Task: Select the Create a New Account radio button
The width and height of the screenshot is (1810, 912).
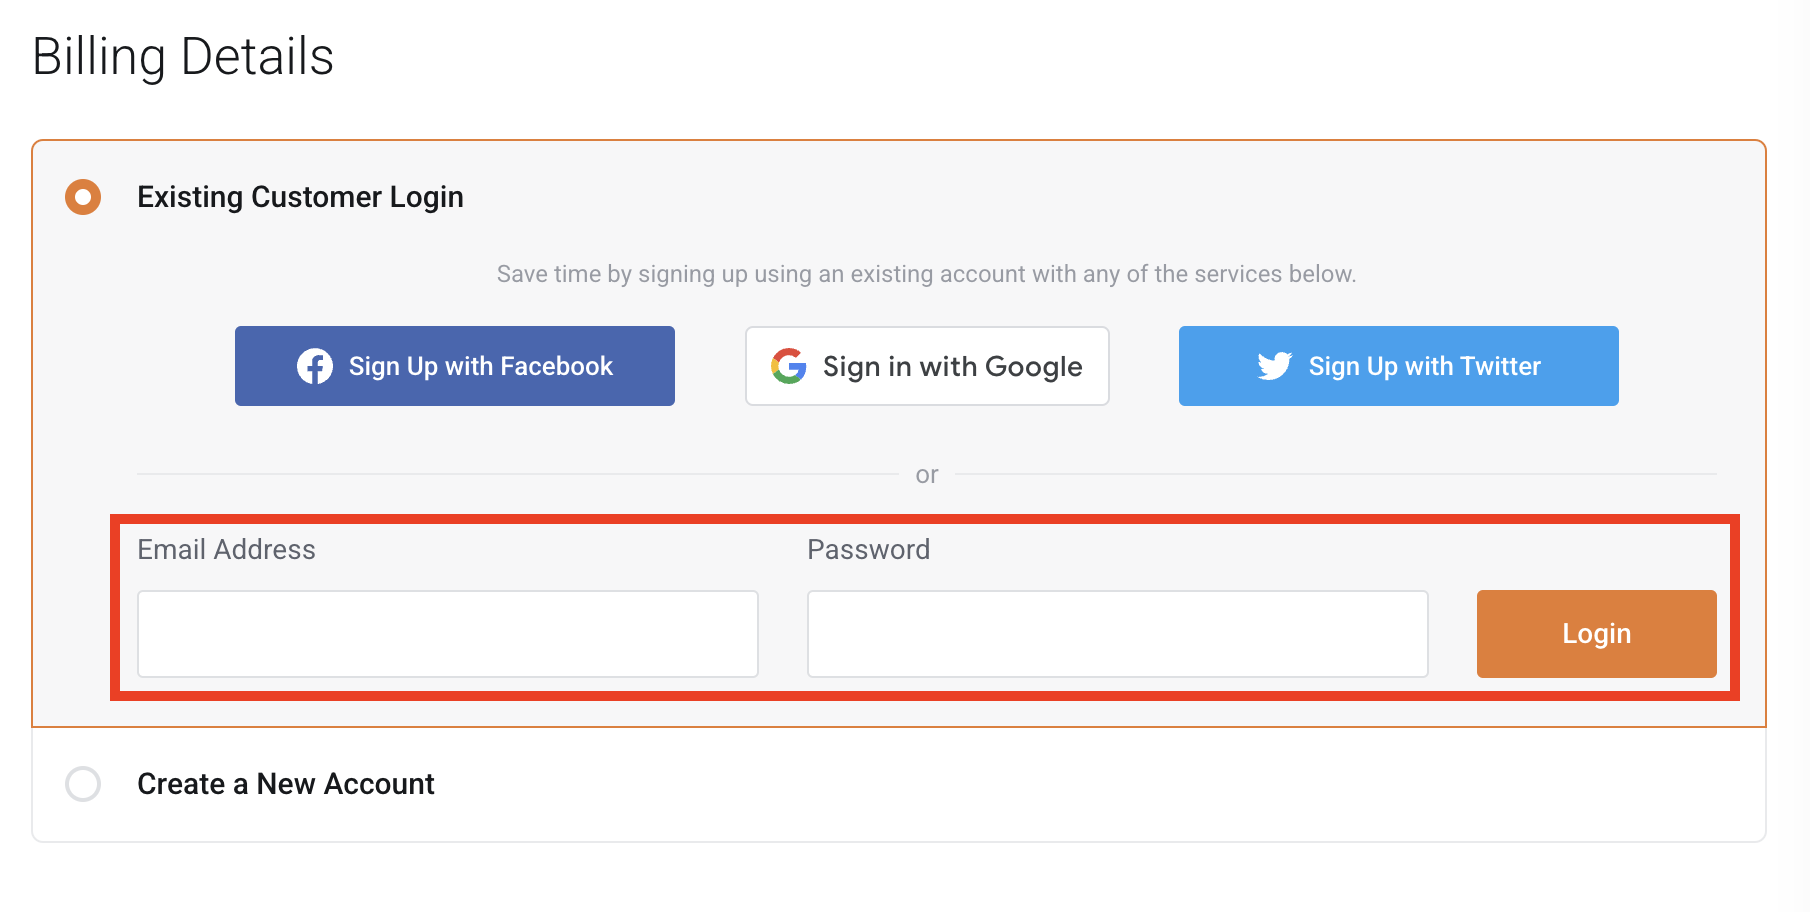Action: (x=83, y=784)
